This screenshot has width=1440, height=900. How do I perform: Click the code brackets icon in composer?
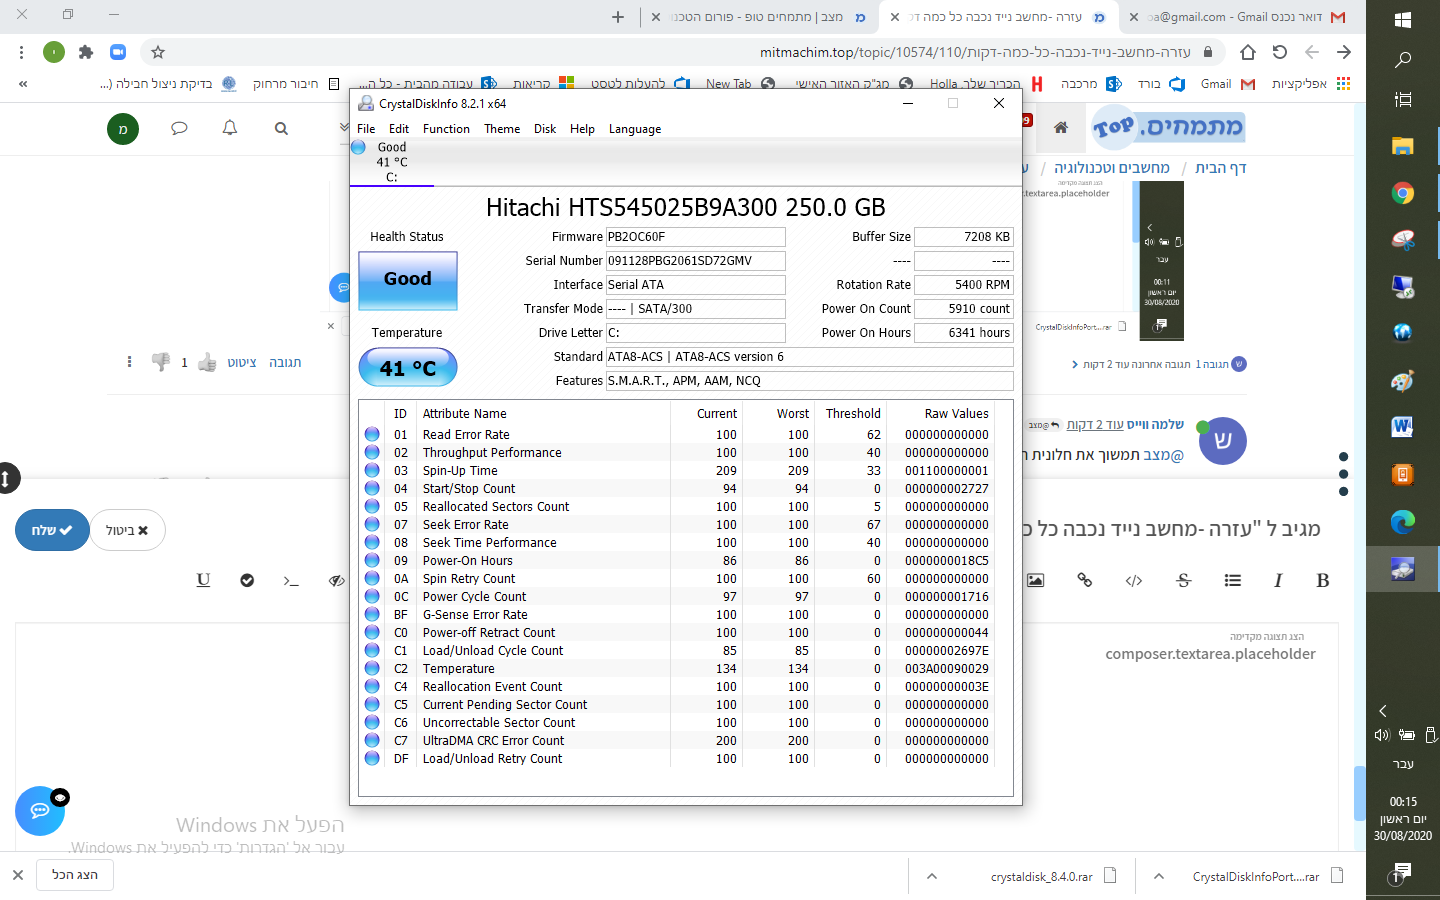click(1134, 580)
